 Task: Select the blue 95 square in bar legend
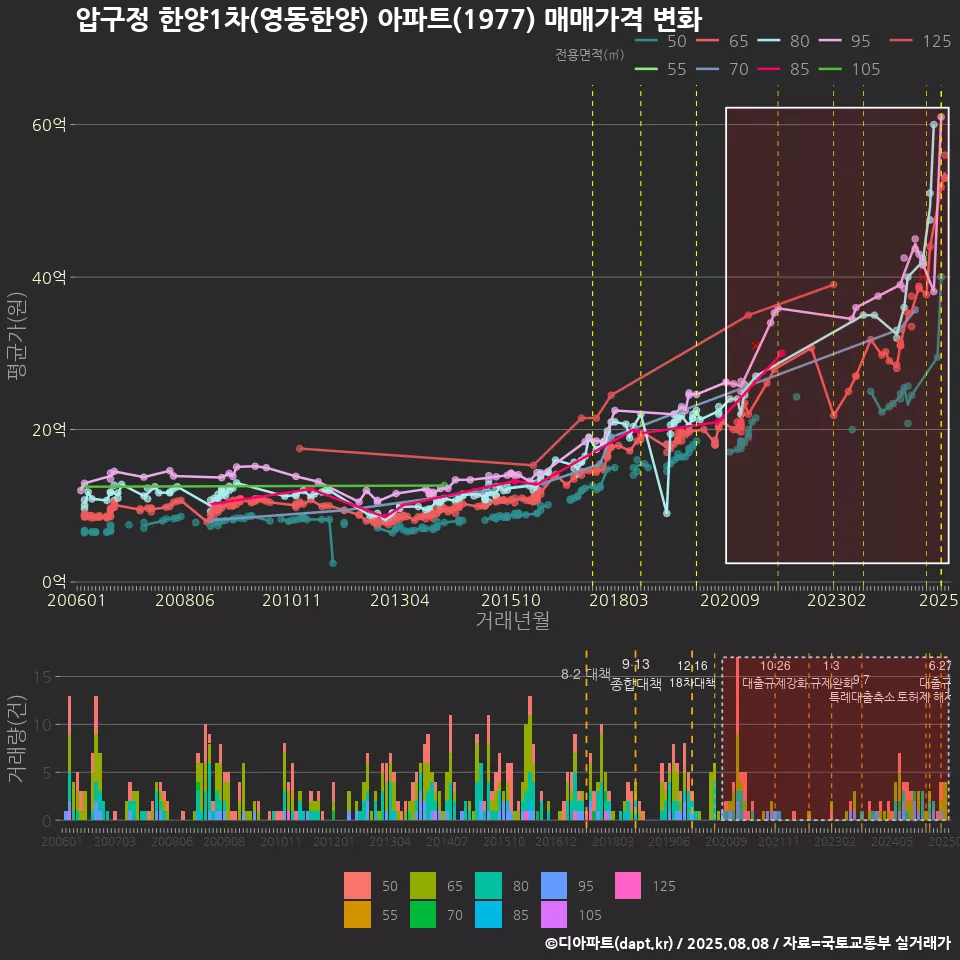point(553,885)
